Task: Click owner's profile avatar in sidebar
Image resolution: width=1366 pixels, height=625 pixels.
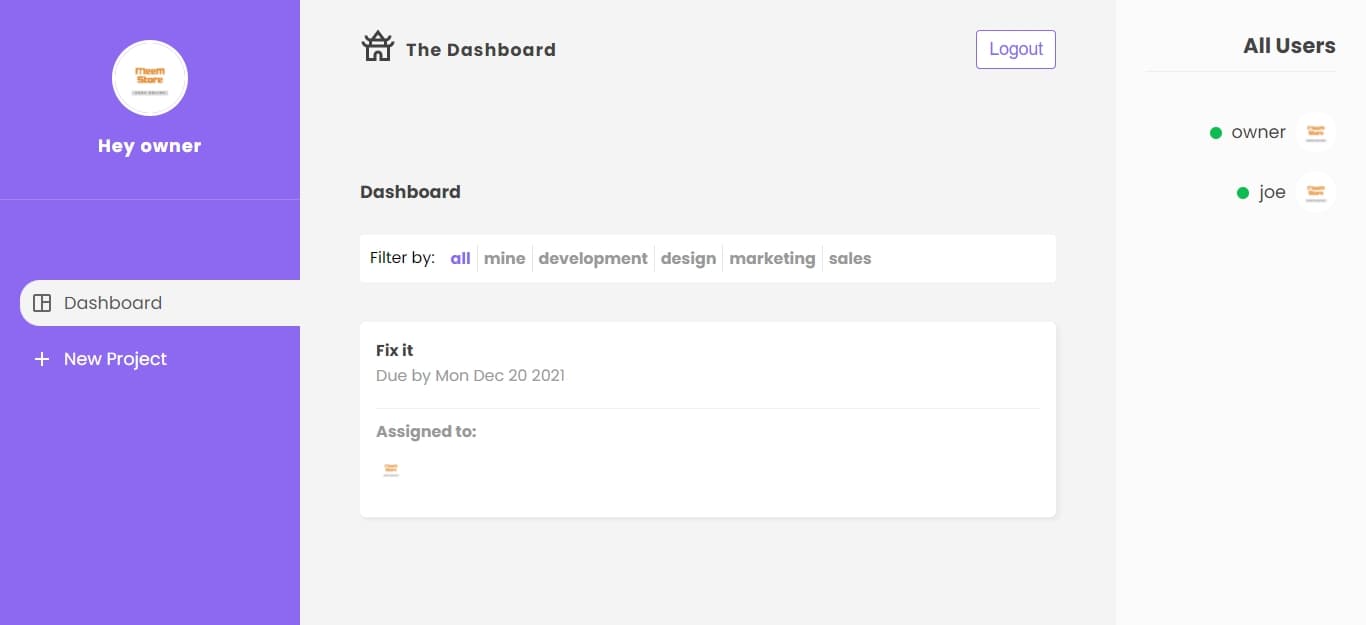Action: (x=150, y=78)
